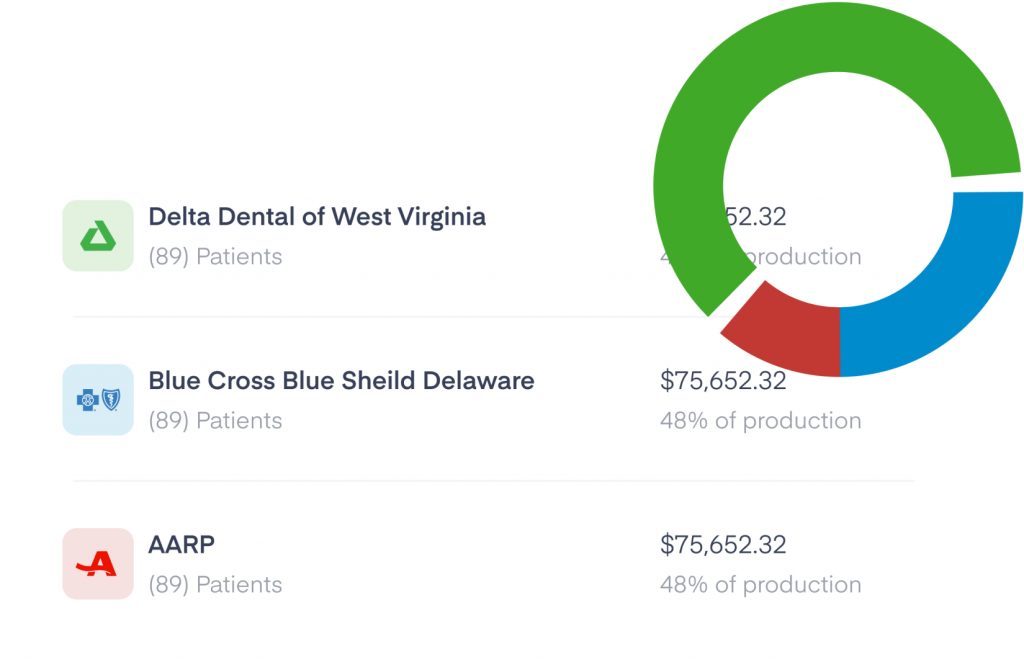The image size is (1024, 662).
Task: Click Delta Dental partially hidden dollar amount
Action: 756,217
